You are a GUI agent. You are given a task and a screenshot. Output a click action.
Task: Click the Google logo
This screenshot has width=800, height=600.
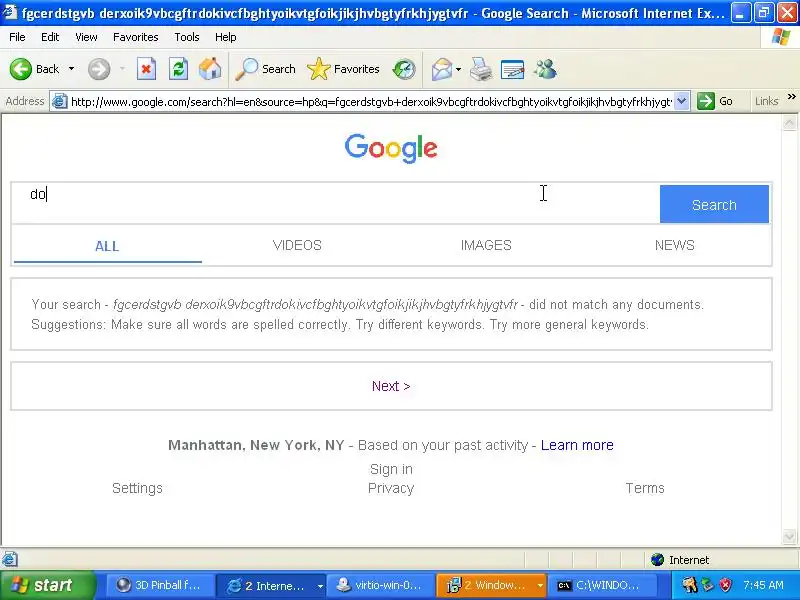pyautogui.click(x=391, y=148)
